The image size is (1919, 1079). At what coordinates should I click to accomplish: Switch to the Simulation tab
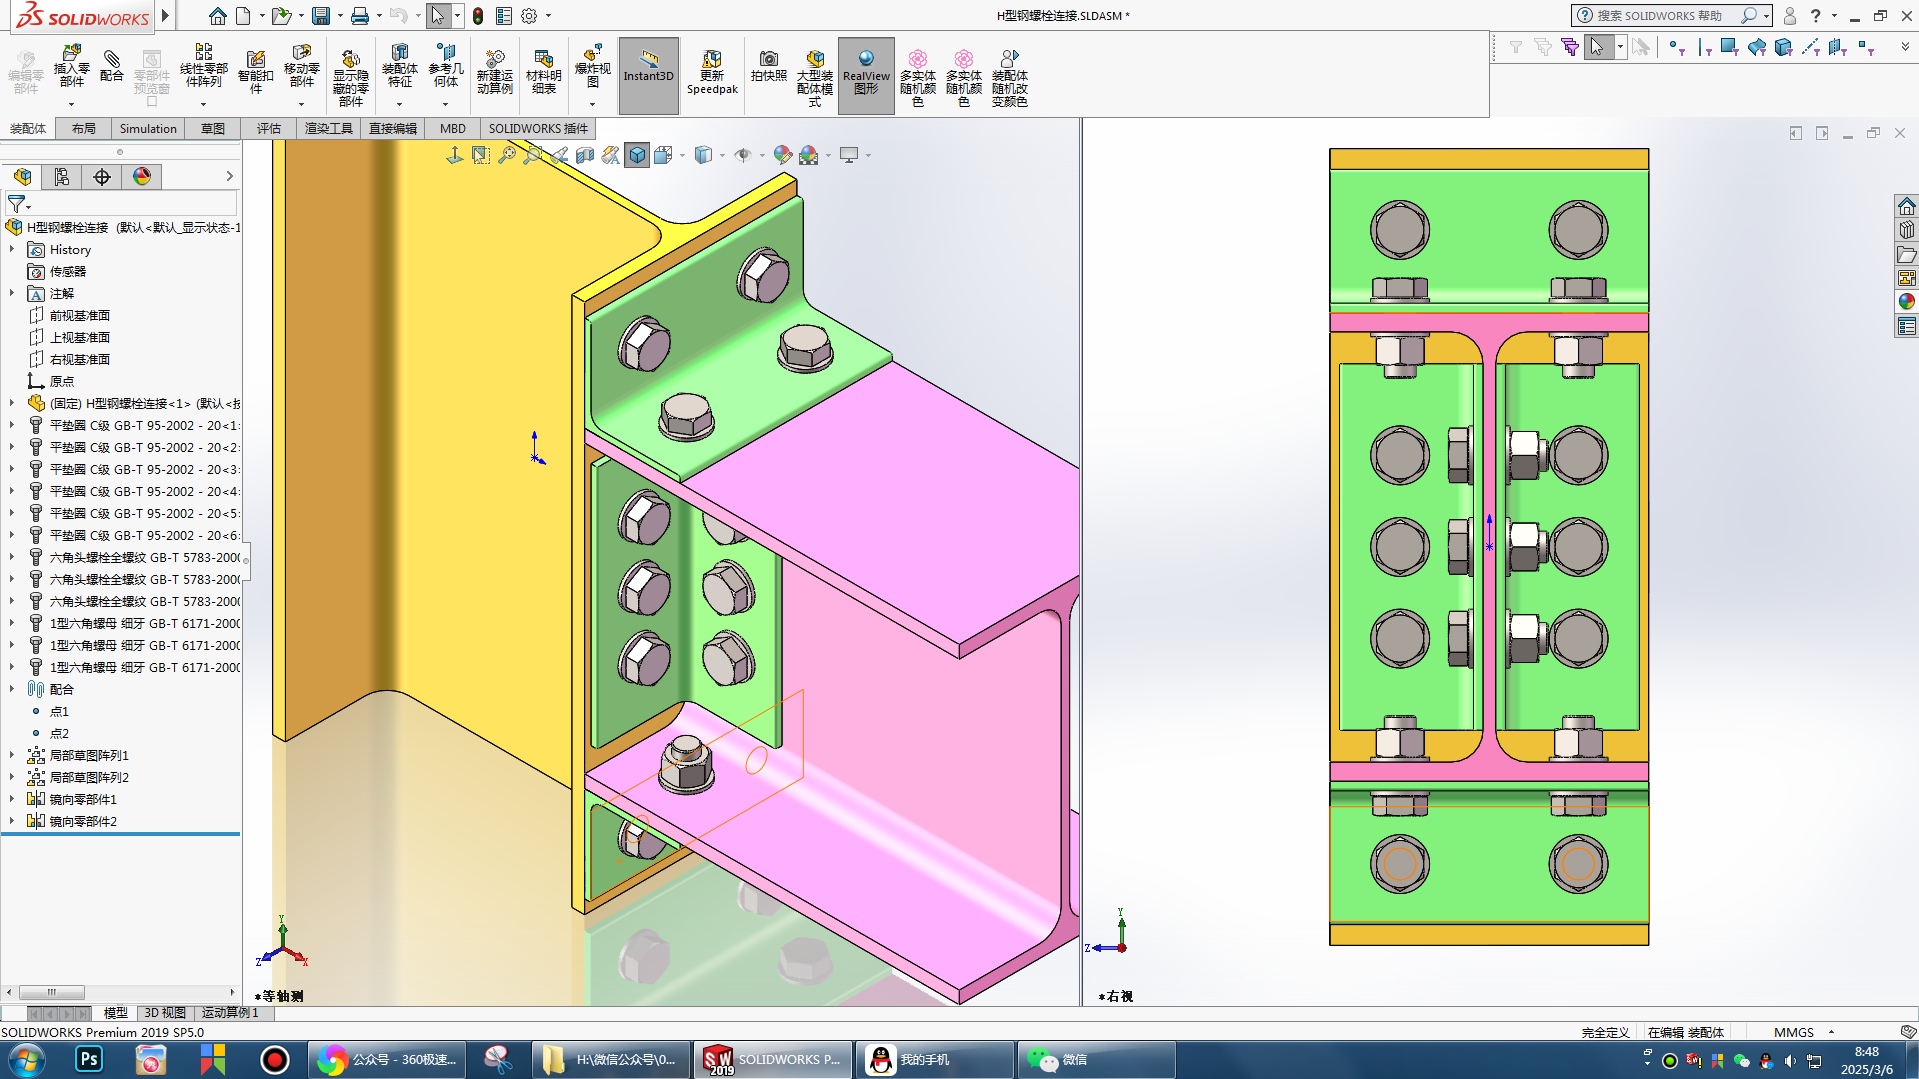click(148, 128)
